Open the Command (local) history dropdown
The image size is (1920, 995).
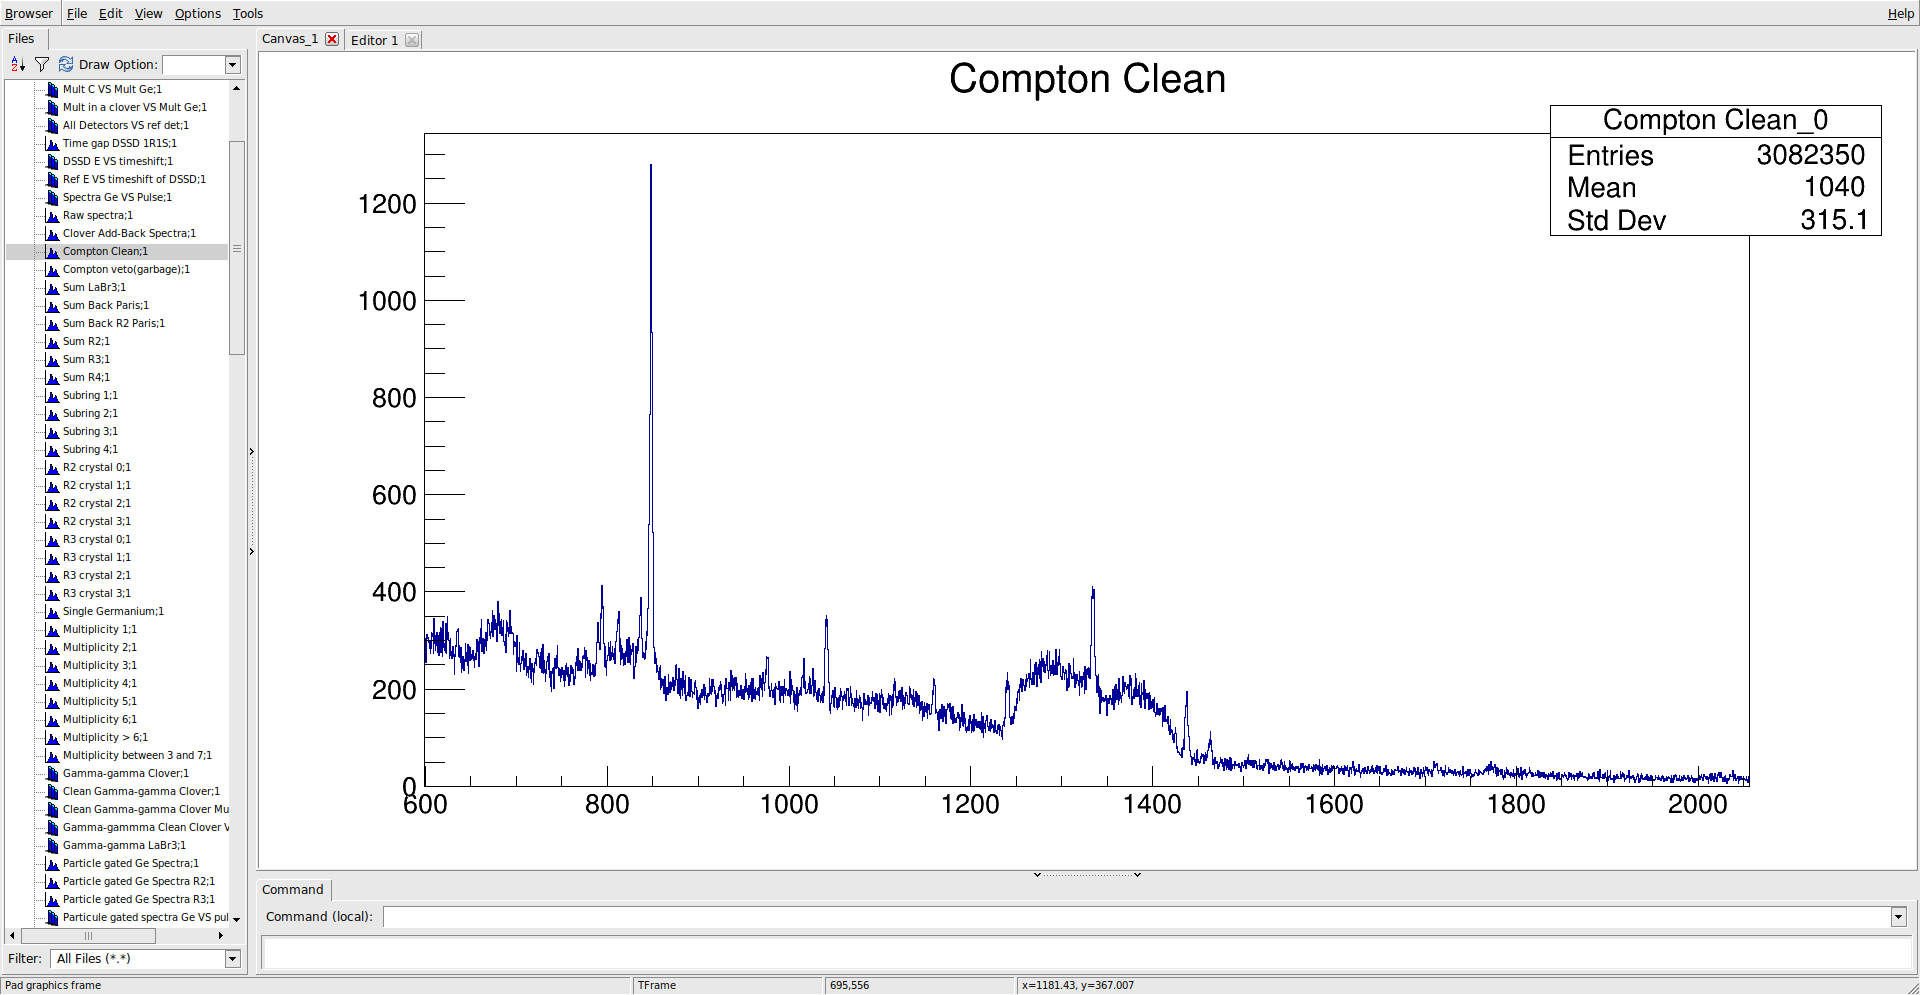(1898, 917)
